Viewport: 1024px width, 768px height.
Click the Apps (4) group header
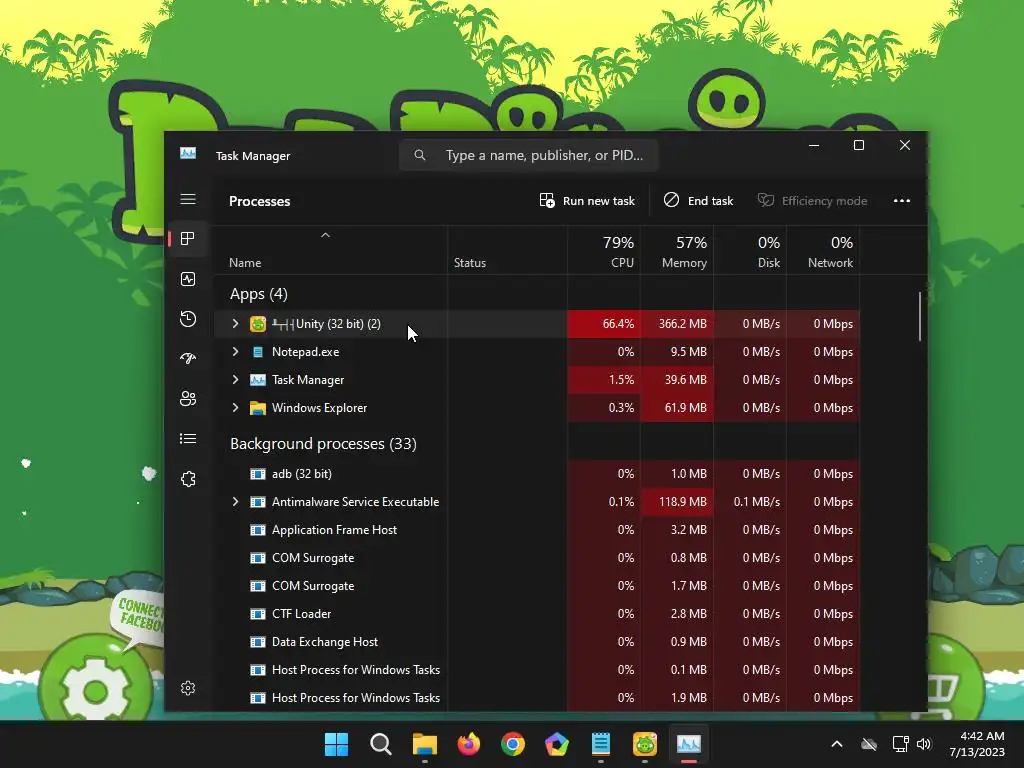tap(259, 295)
